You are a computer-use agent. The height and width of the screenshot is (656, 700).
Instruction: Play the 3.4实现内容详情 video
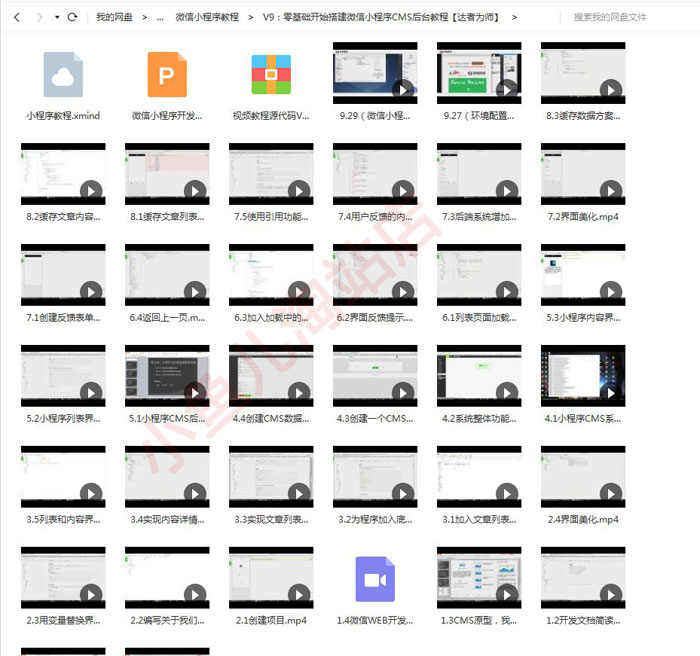coord(195,493)
